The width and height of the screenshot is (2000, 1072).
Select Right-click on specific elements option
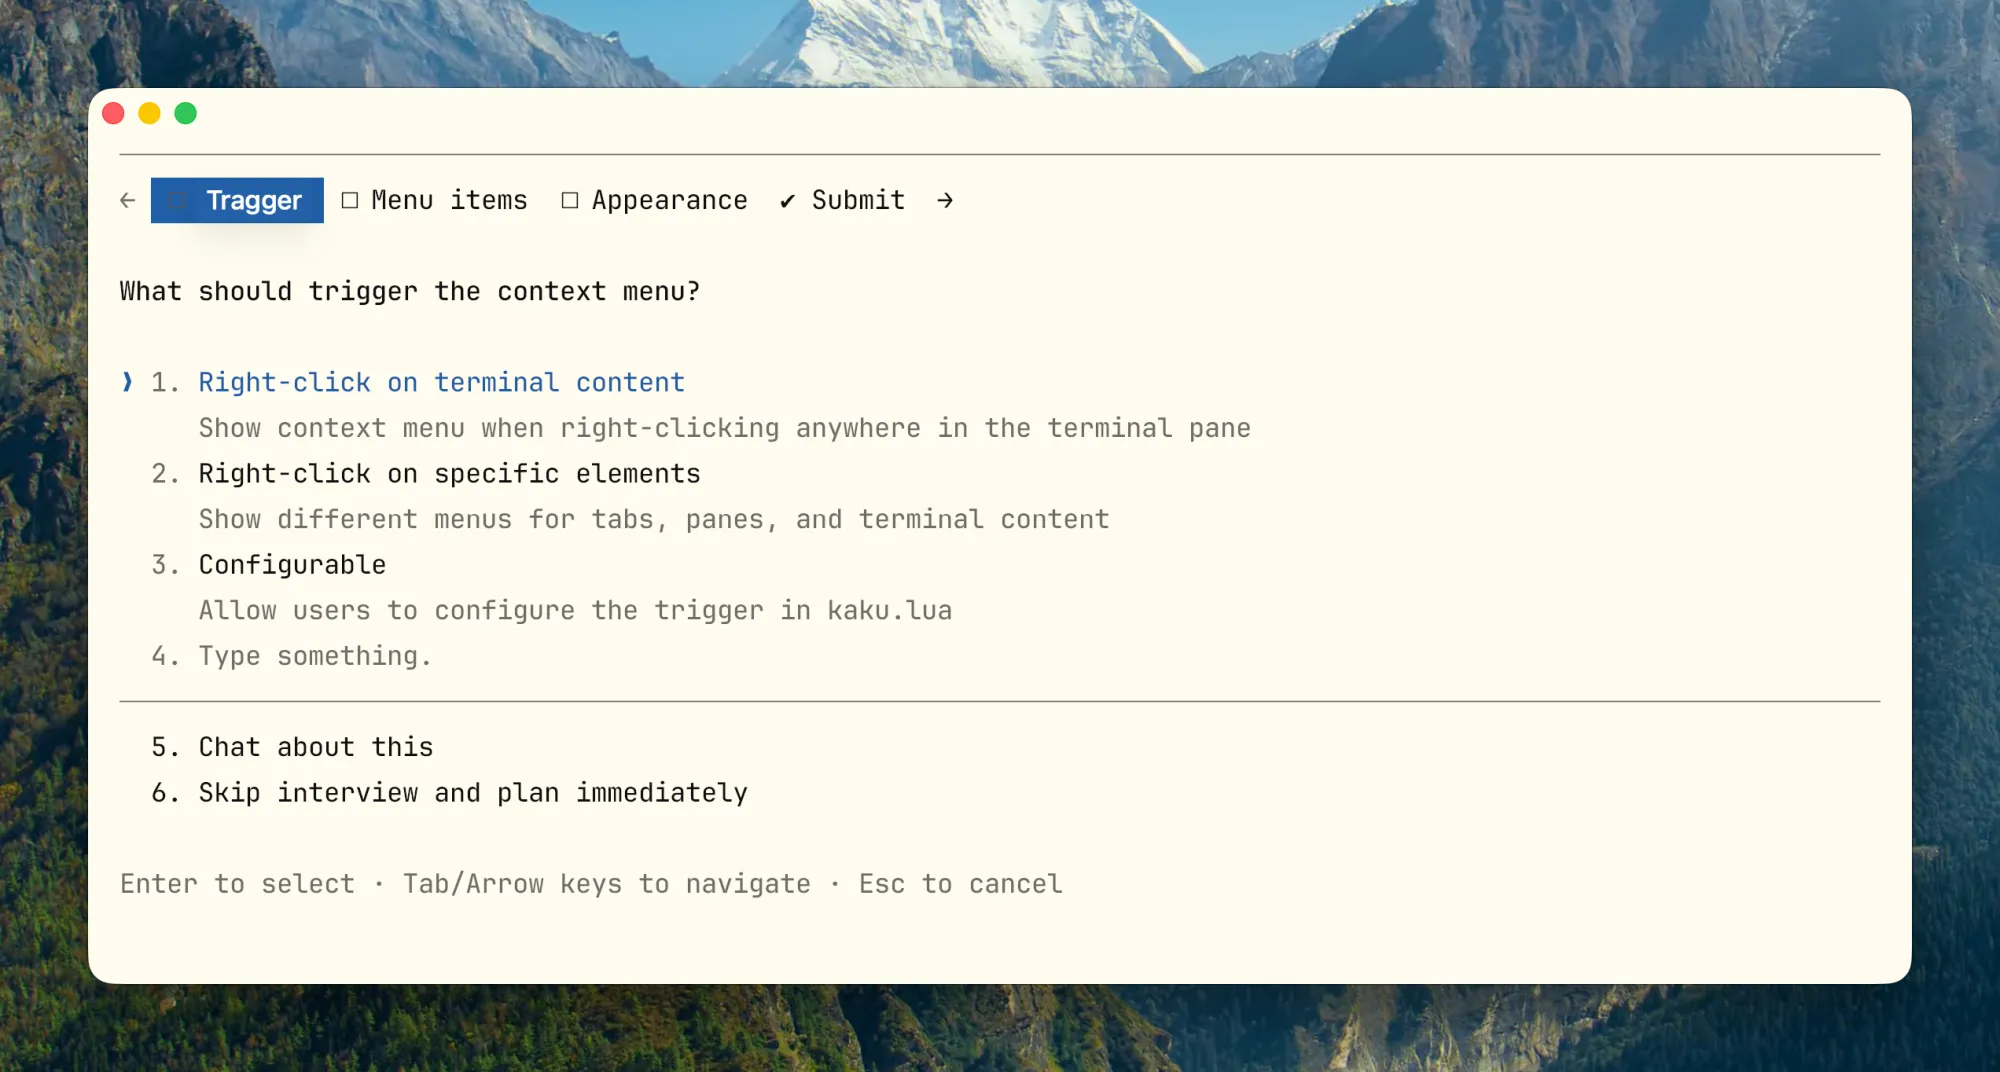pos(449,474)
